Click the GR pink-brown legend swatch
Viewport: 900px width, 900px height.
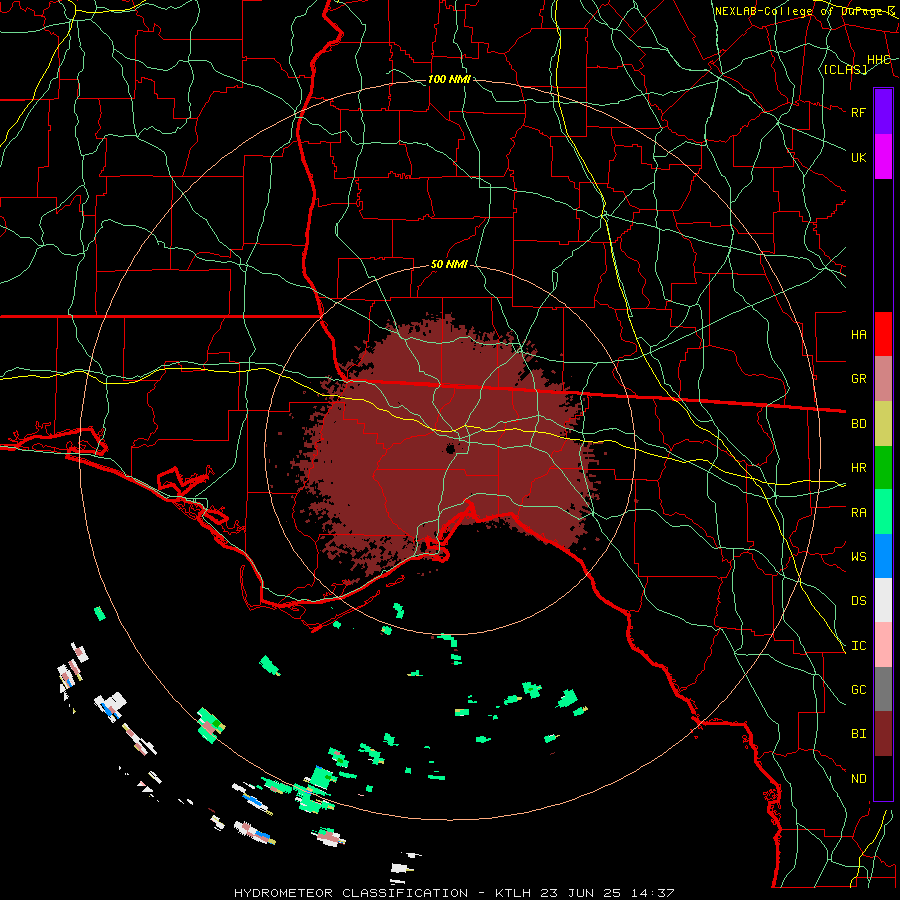click(x=883, y=379)
